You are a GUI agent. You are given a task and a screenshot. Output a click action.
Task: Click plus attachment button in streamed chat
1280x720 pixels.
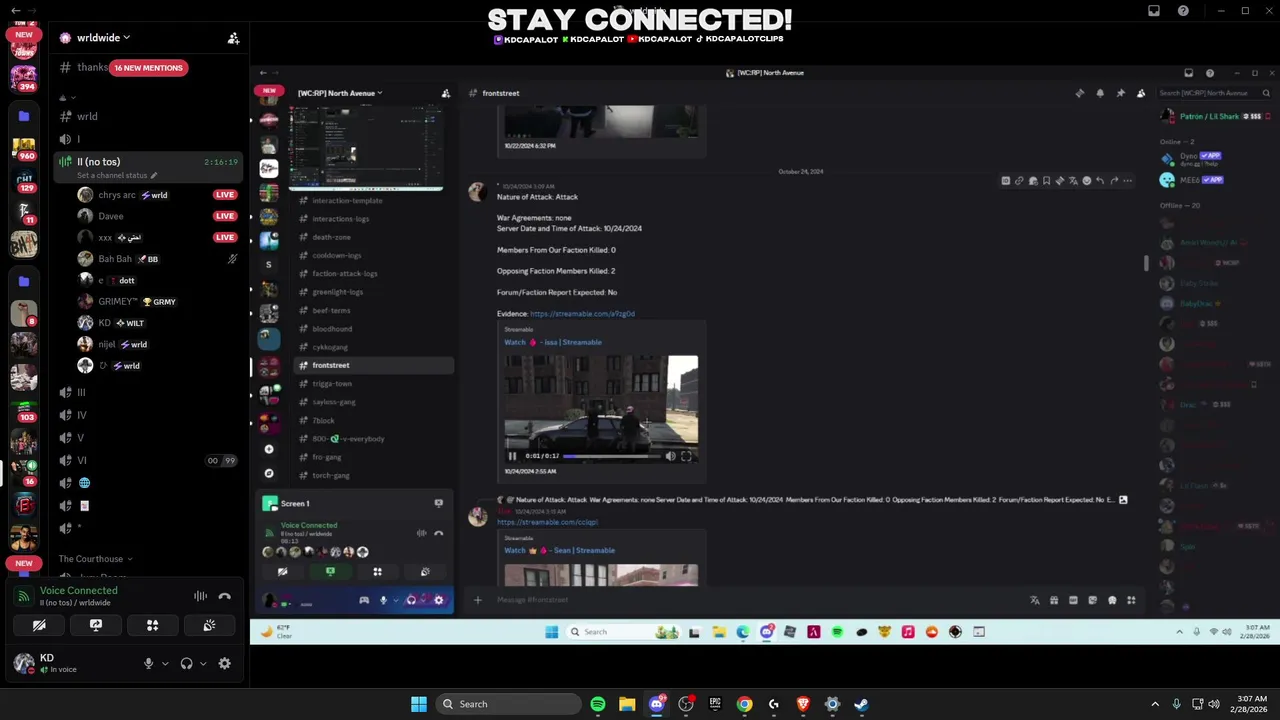478,600
